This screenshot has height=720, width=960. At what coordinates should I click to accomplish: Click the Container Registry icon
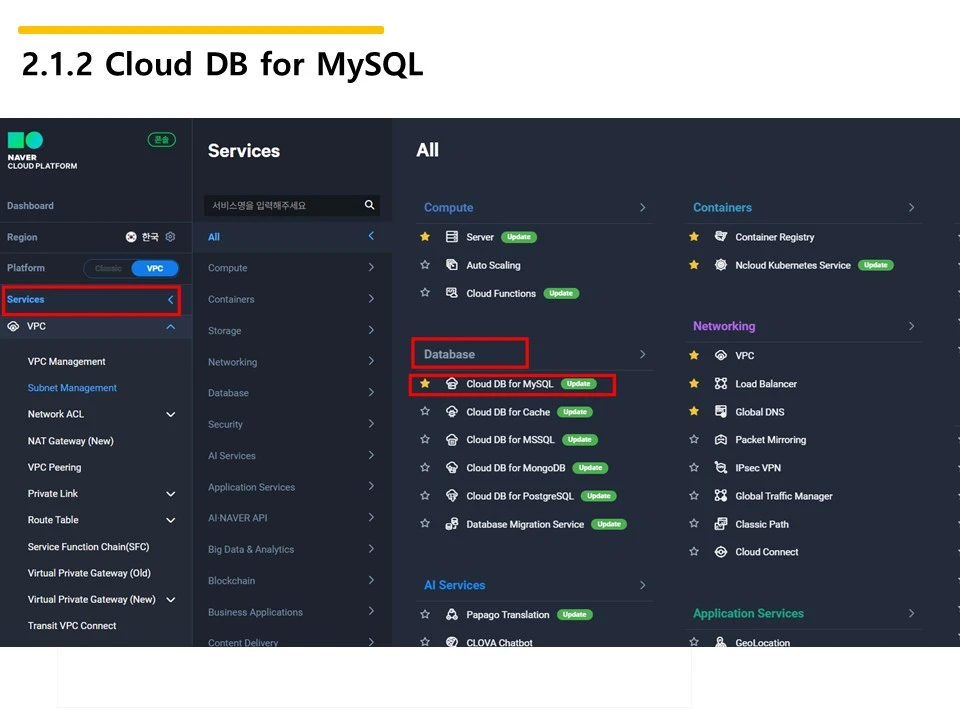[721, 236]
